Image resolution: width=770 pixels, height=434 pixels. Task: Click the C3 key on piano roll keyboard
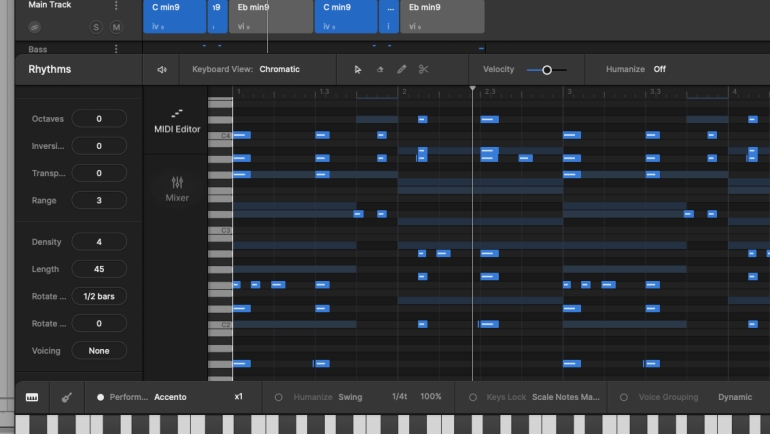click(x=220, y=230)
